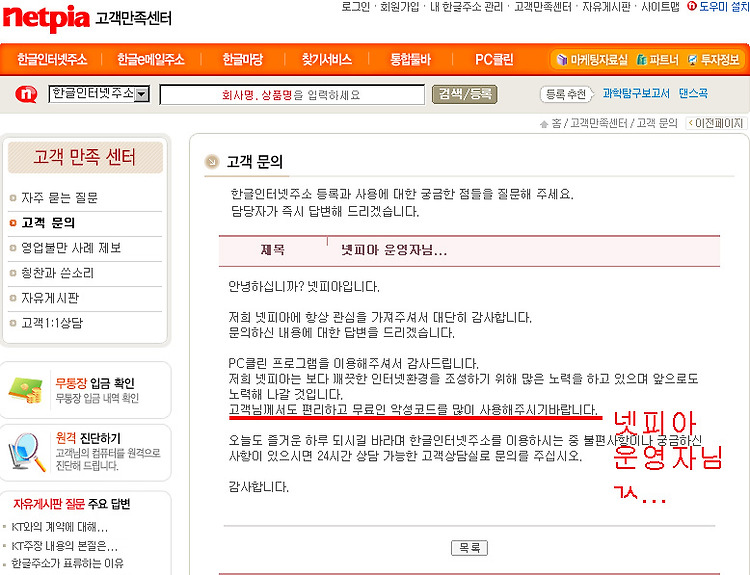Open 원격 진단하기 text link
Viewport: 750px width, 575px height.
[x=88, y=438]
